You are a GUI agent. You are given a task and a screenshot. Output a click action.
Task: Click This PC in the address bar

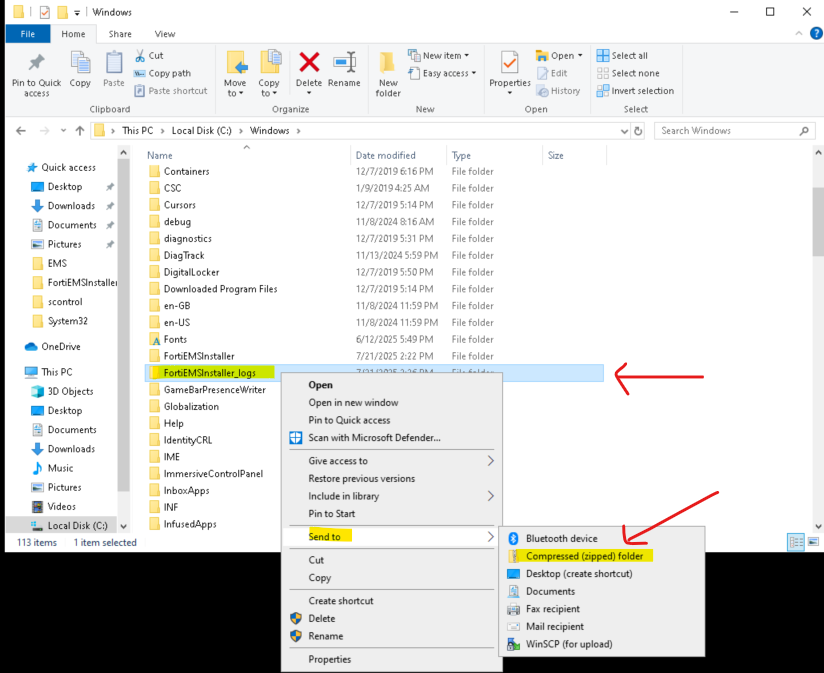tap(138, 131)
